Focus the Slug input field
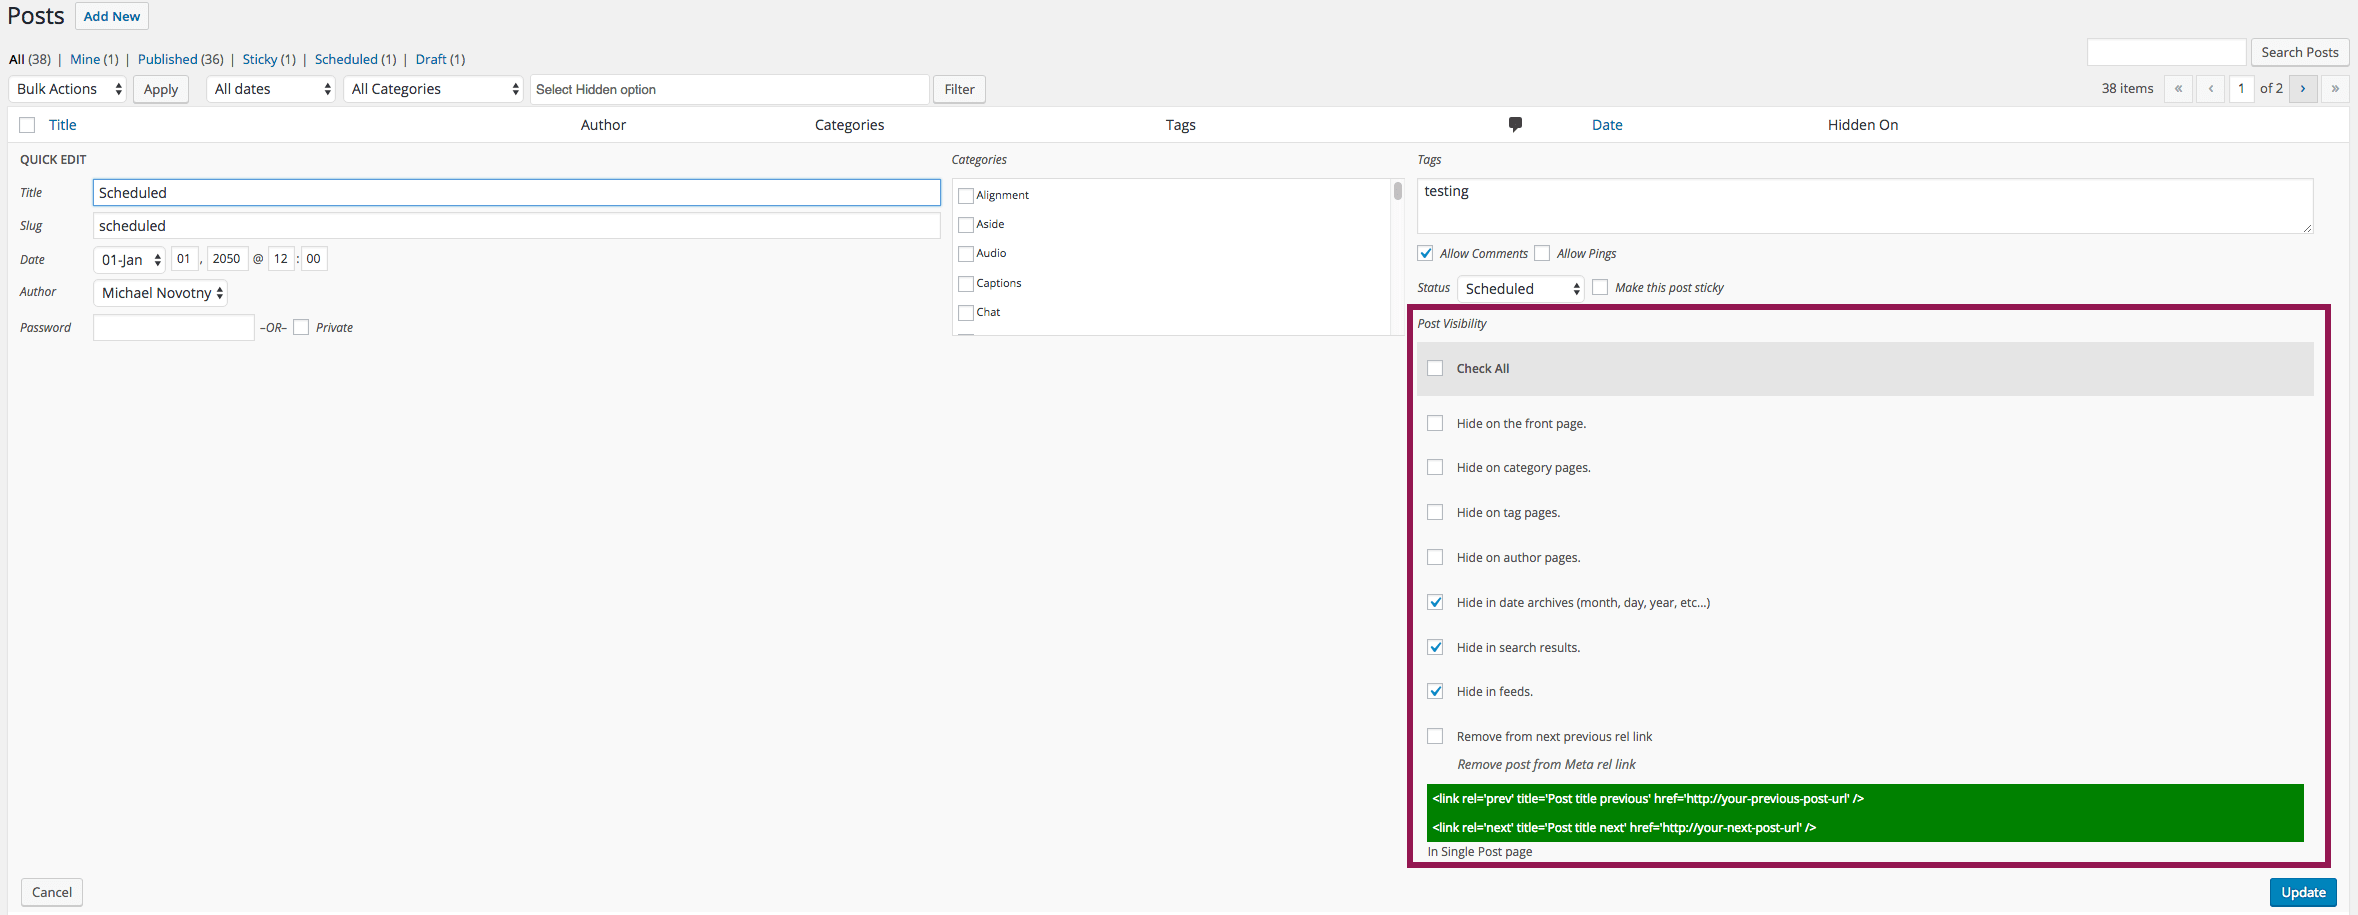 (x=517, y=225)
